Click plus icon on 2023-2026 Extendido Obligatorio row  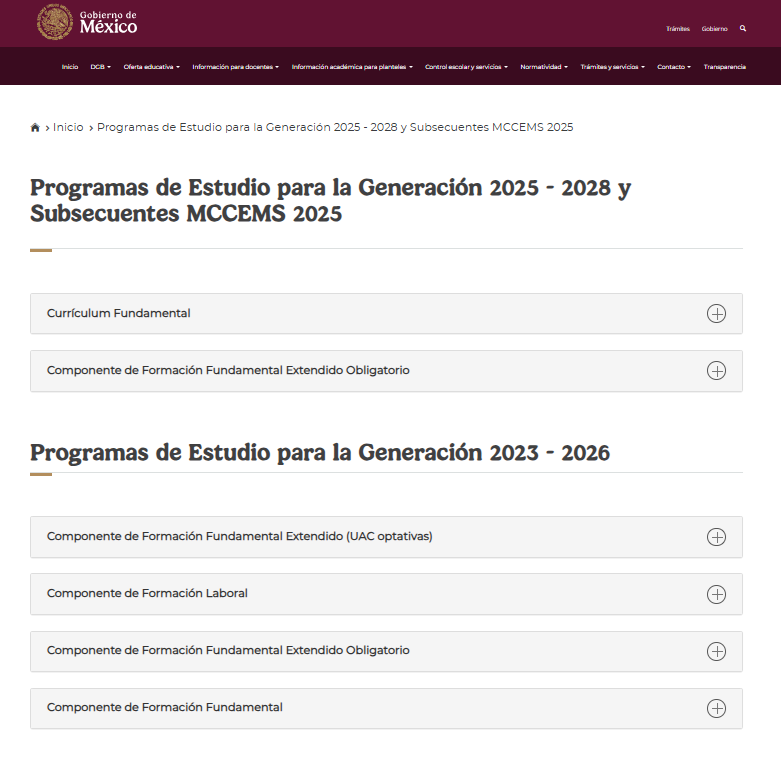pos(716,651)
